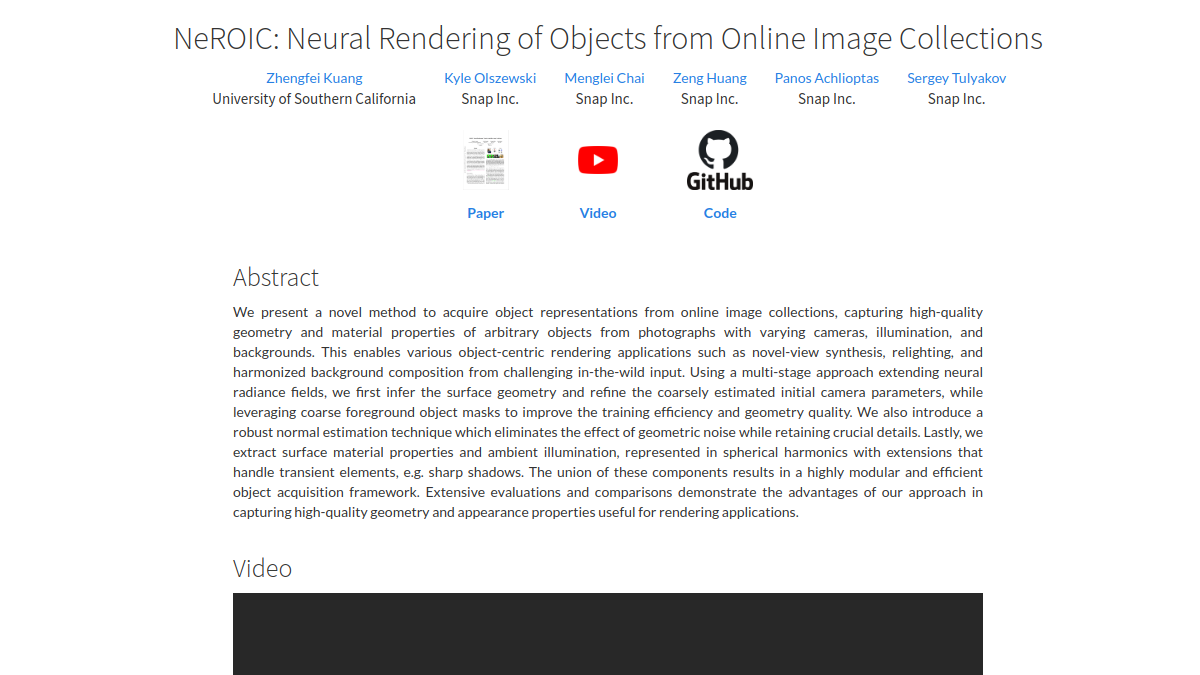
Task: Open Zeng Huang's author link
Action: point(710,78)
